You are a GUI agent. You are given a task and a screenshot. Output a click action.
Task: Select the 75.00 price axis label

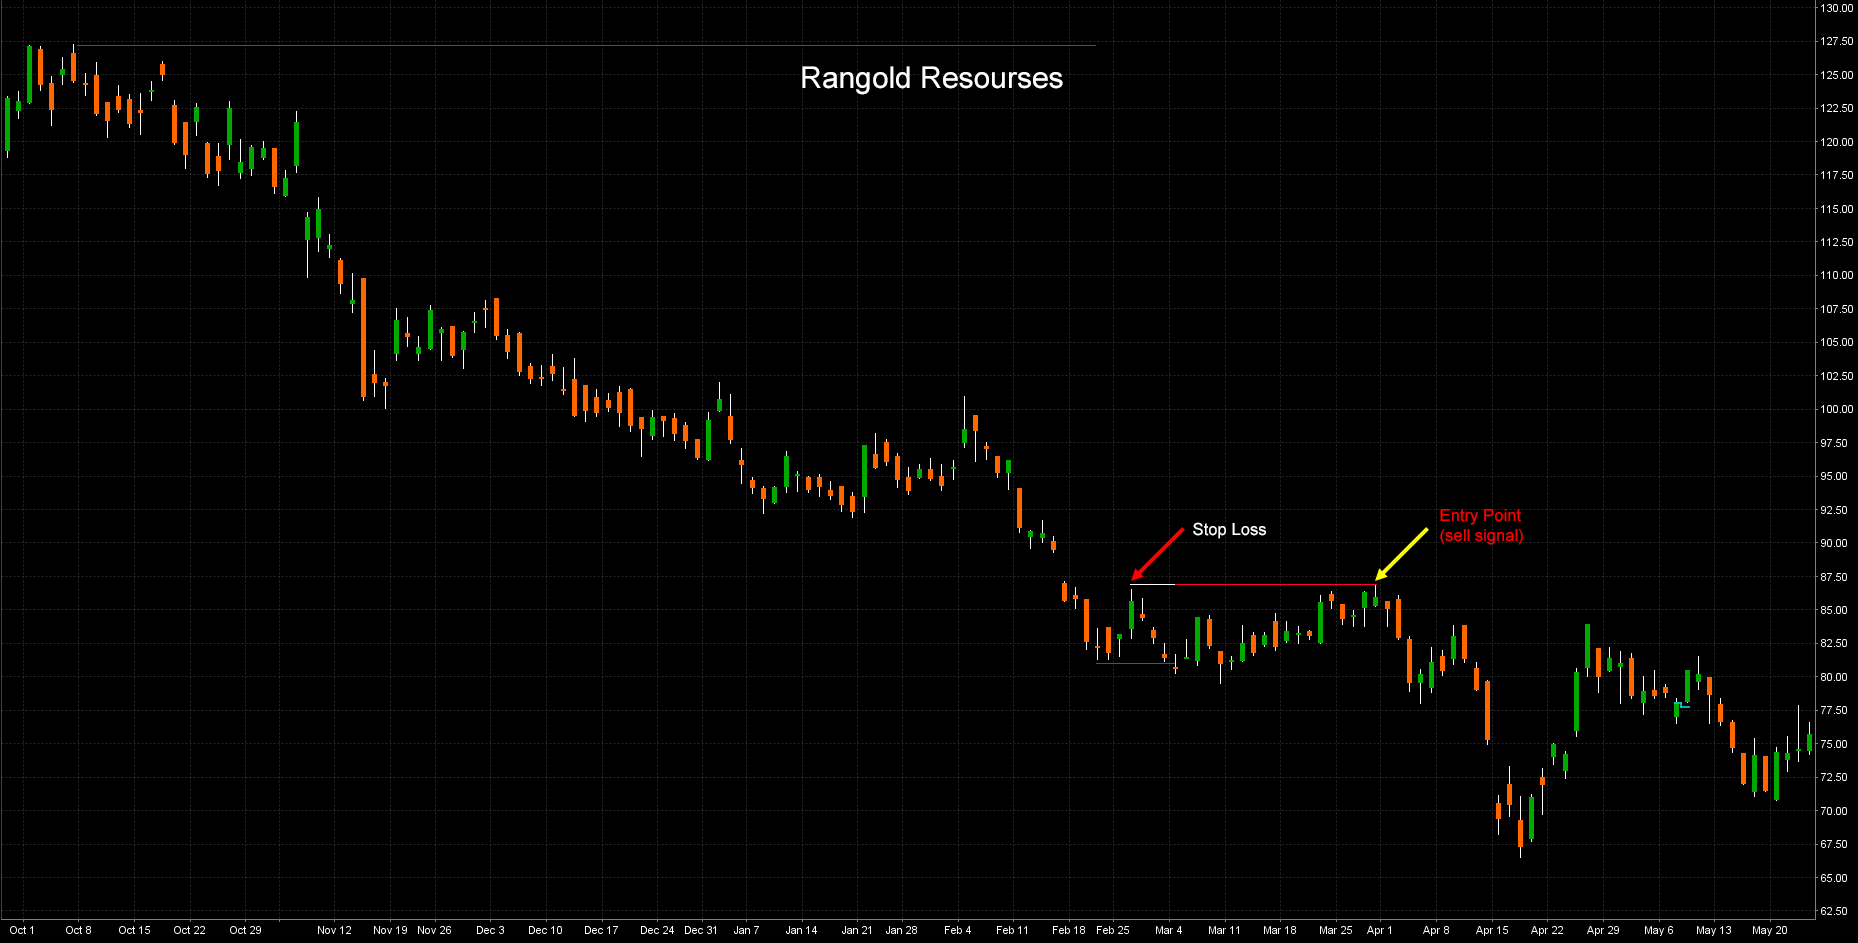click(x=1836, y=744)
